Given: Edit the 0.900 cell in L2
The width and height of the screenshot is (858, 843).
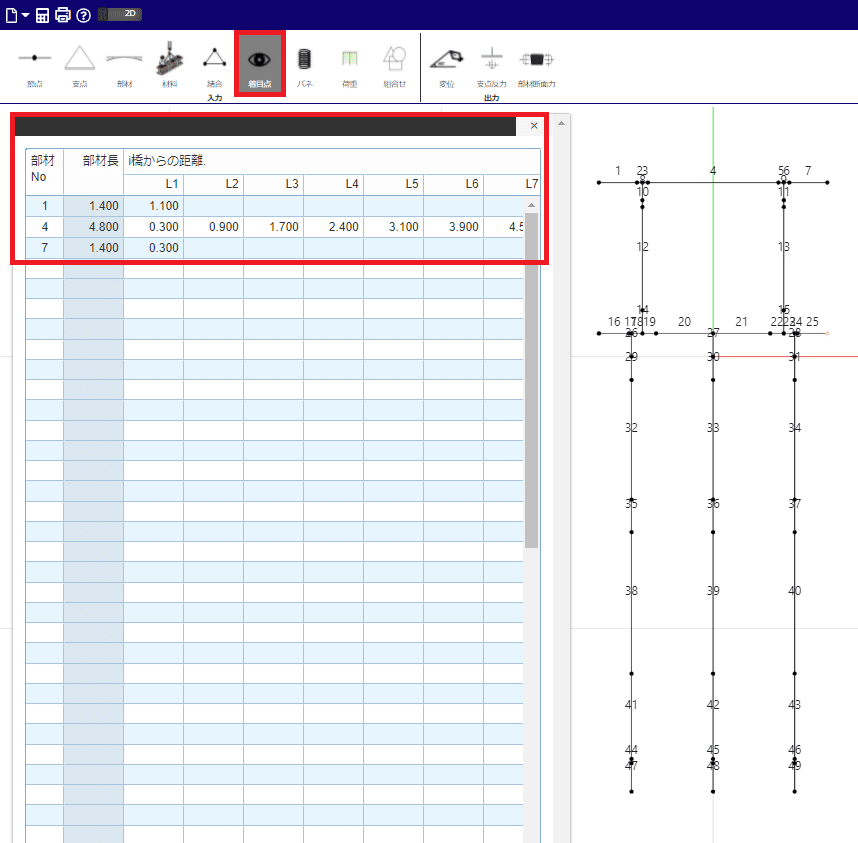Looking at the screenshot, I should coord(214,226).
